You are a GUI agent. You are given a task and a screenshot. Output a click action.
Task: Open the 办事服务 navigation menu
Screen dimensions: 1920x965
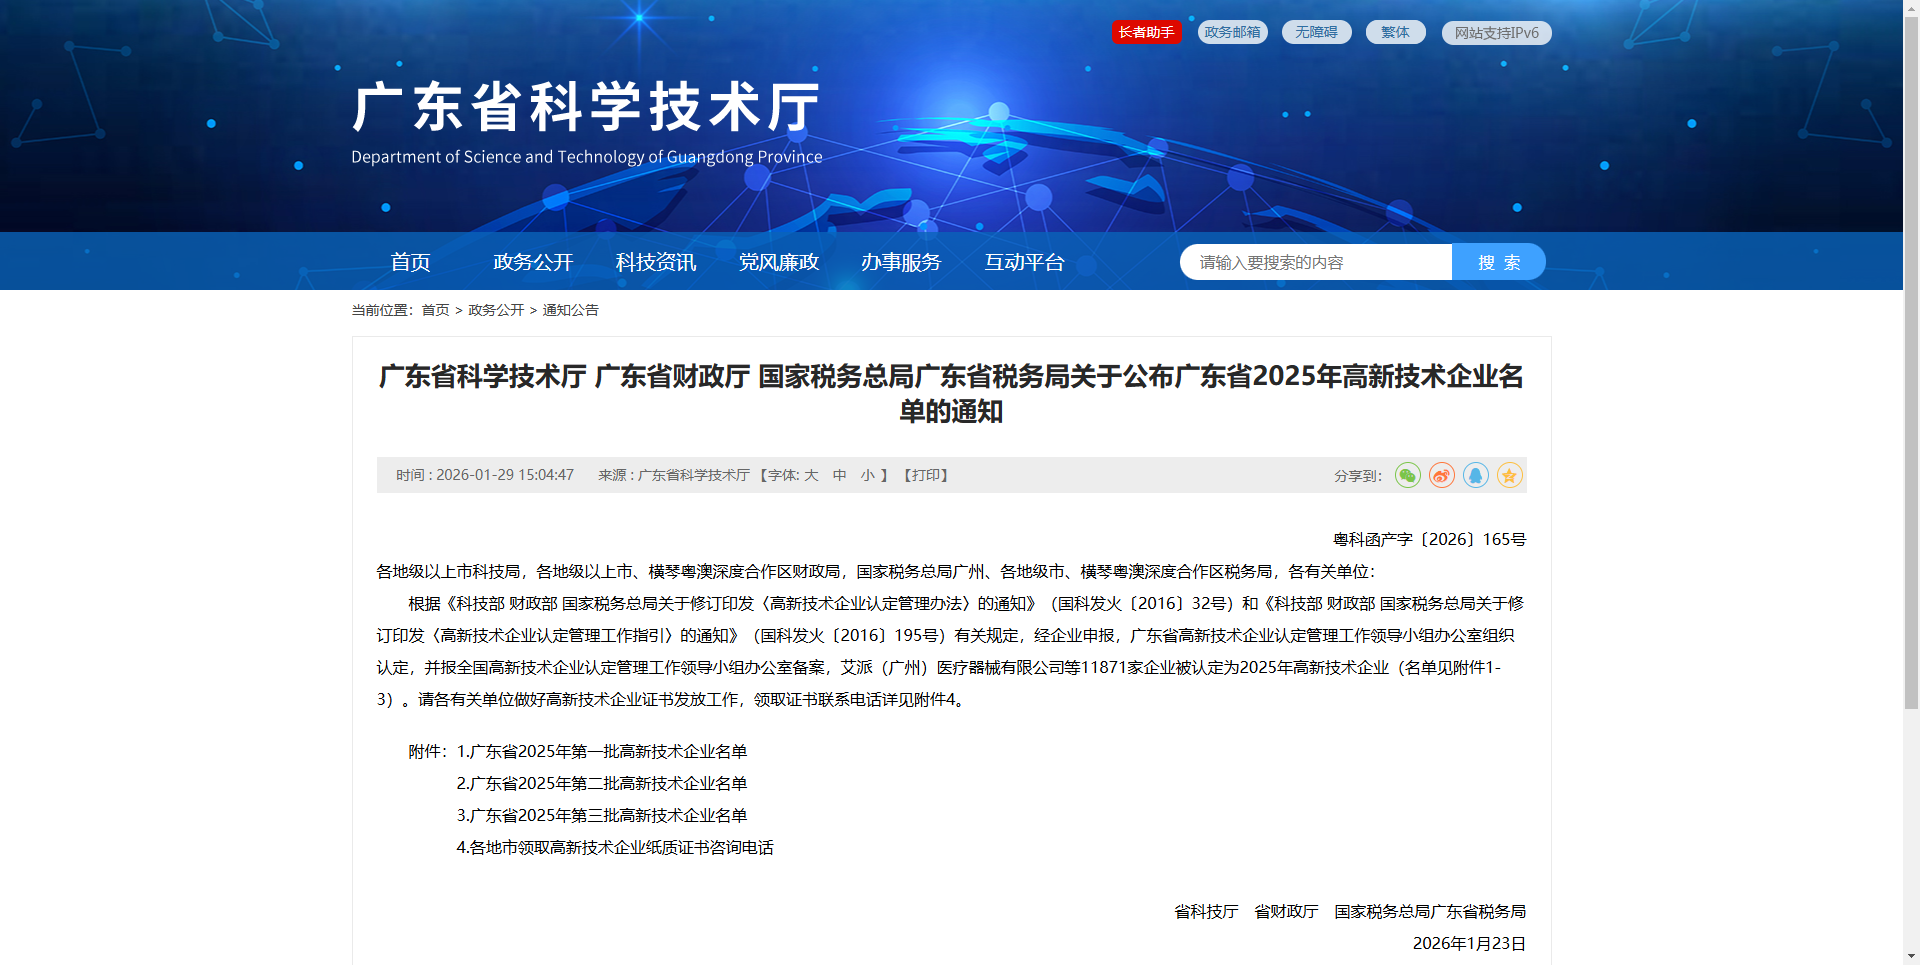pyautogui.click(x=901, y=262)
